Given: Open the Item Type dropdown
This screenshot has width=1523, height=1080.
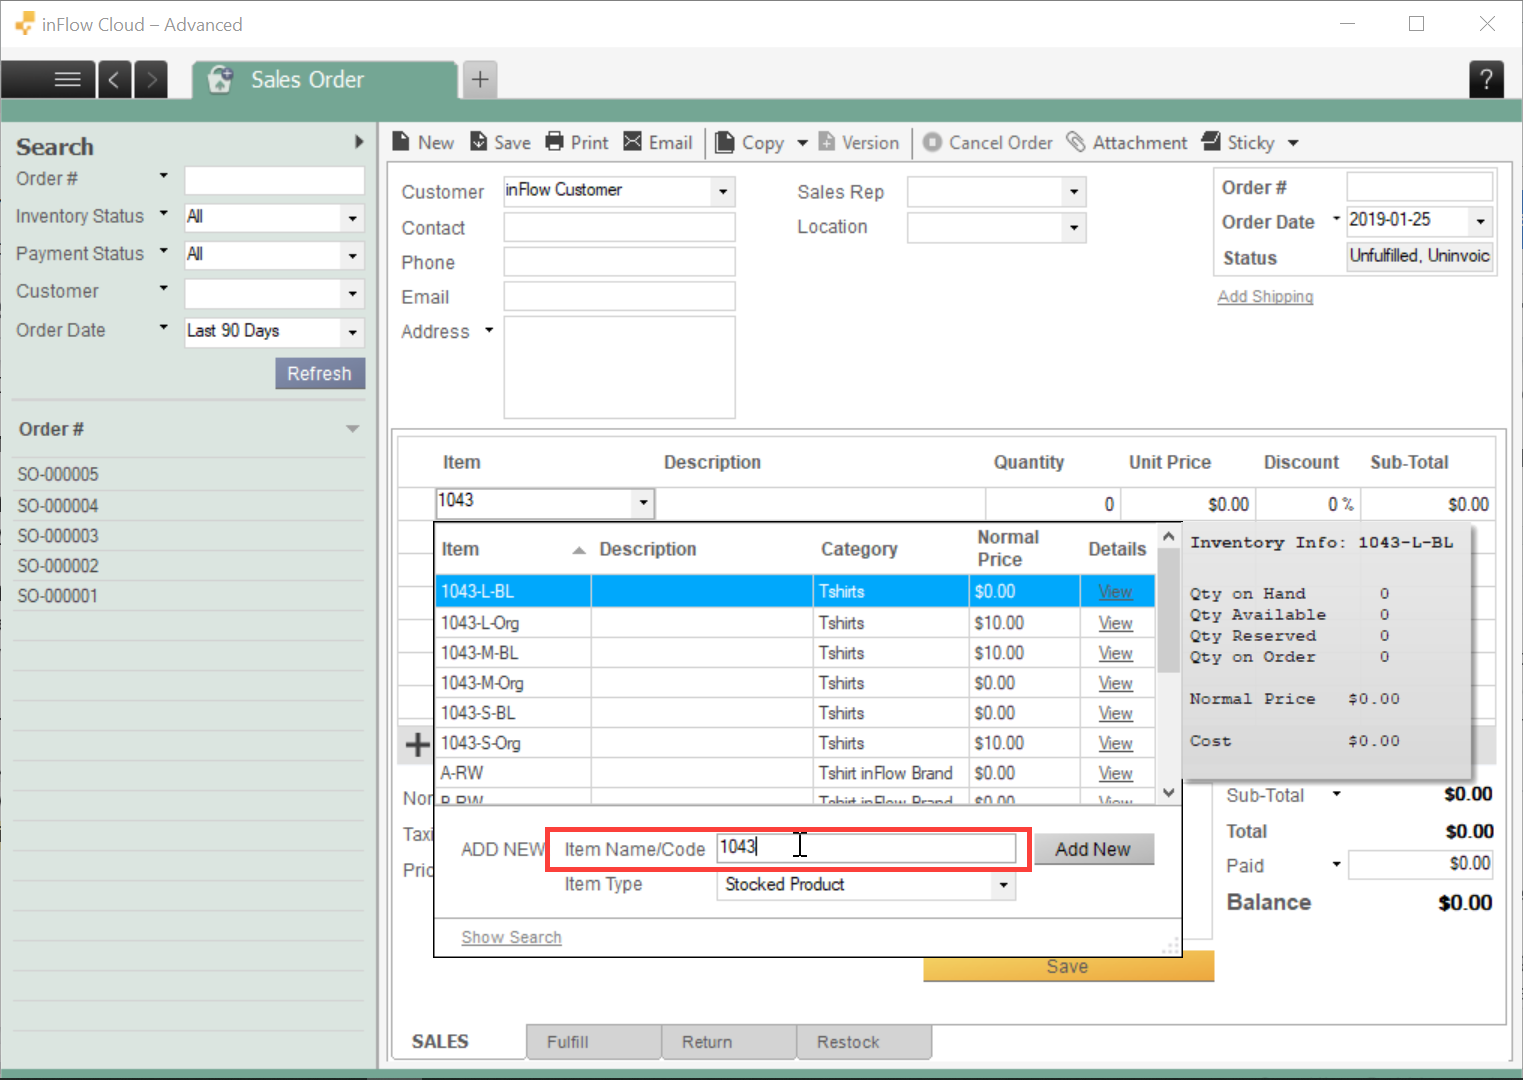Looking at the screenshot, I should 1003,885.
